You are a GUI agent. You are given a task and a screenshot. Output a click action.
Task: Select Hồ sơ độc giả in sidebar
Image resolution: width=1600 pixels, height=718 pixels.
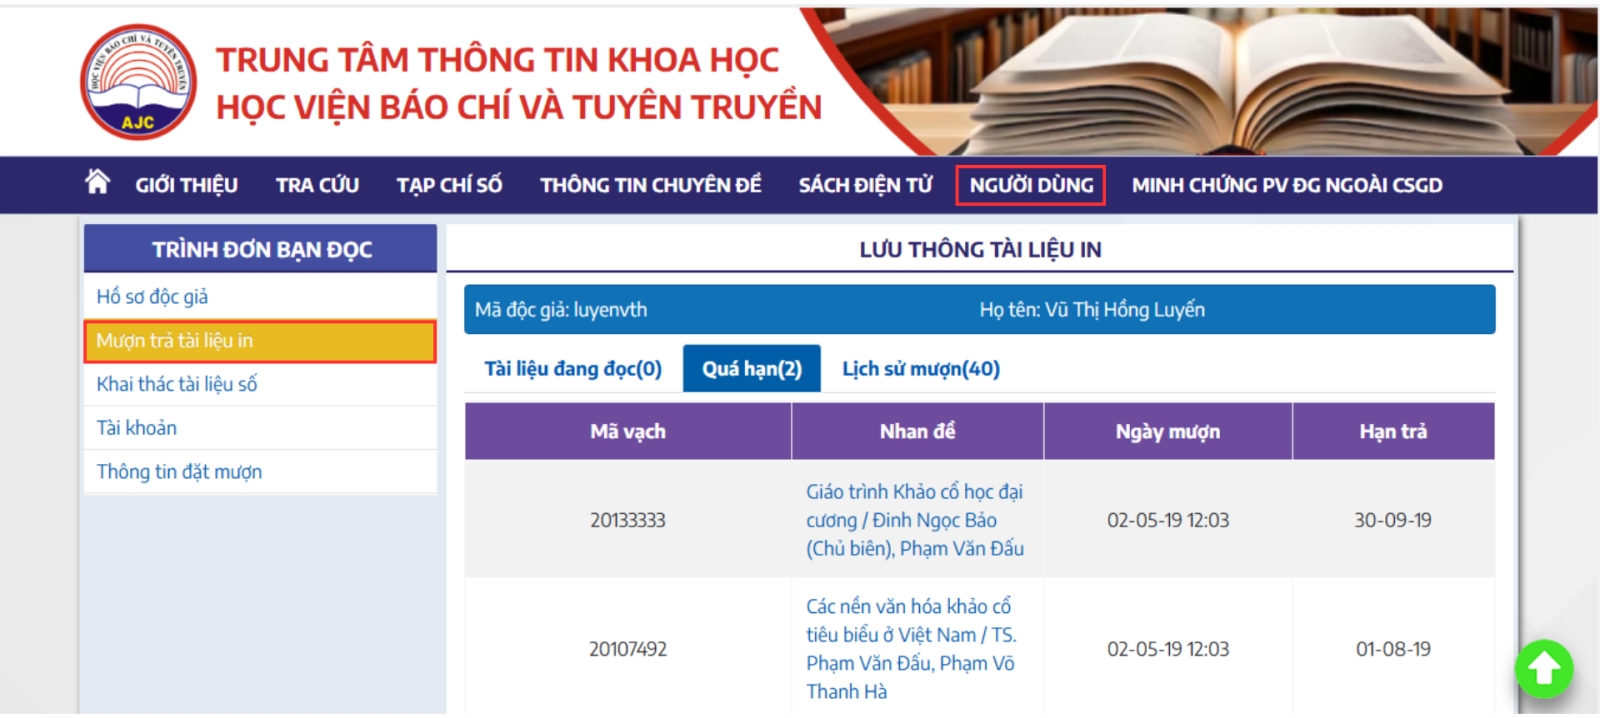[x=260, y=296]
